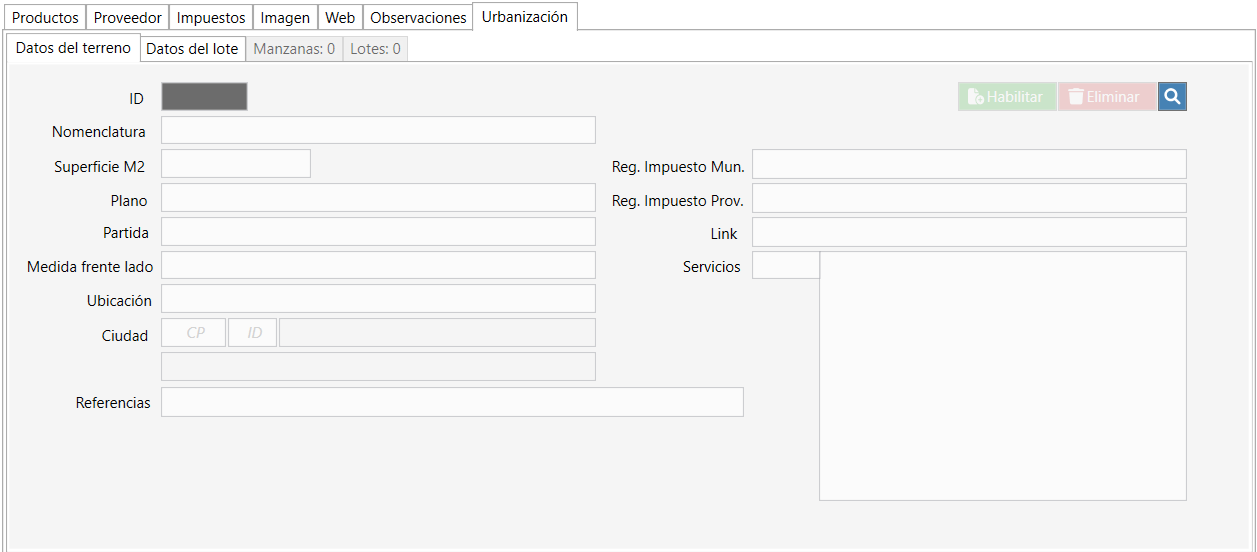Open the Impuestos tab
Screen dimensions: 1257x552
(x=211, y=18)
